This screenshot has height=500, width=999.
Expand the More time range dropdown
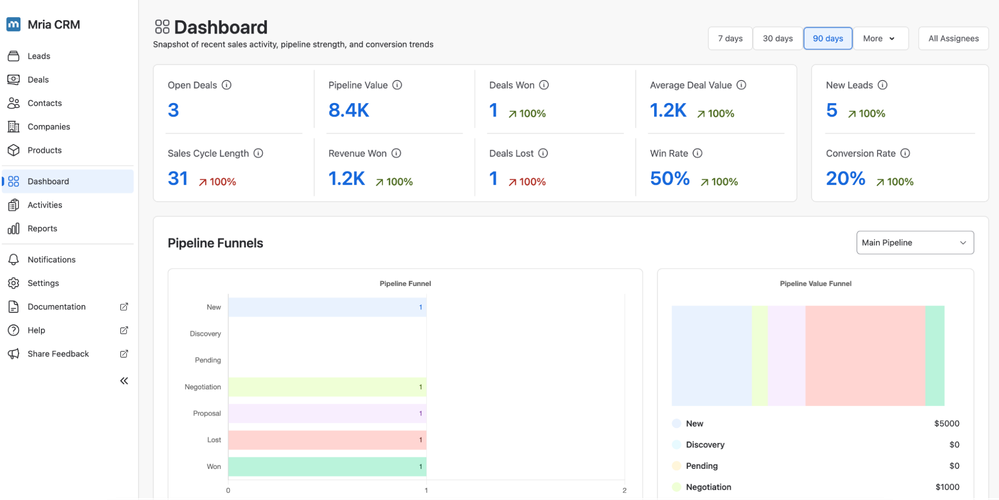coord(879,38)
